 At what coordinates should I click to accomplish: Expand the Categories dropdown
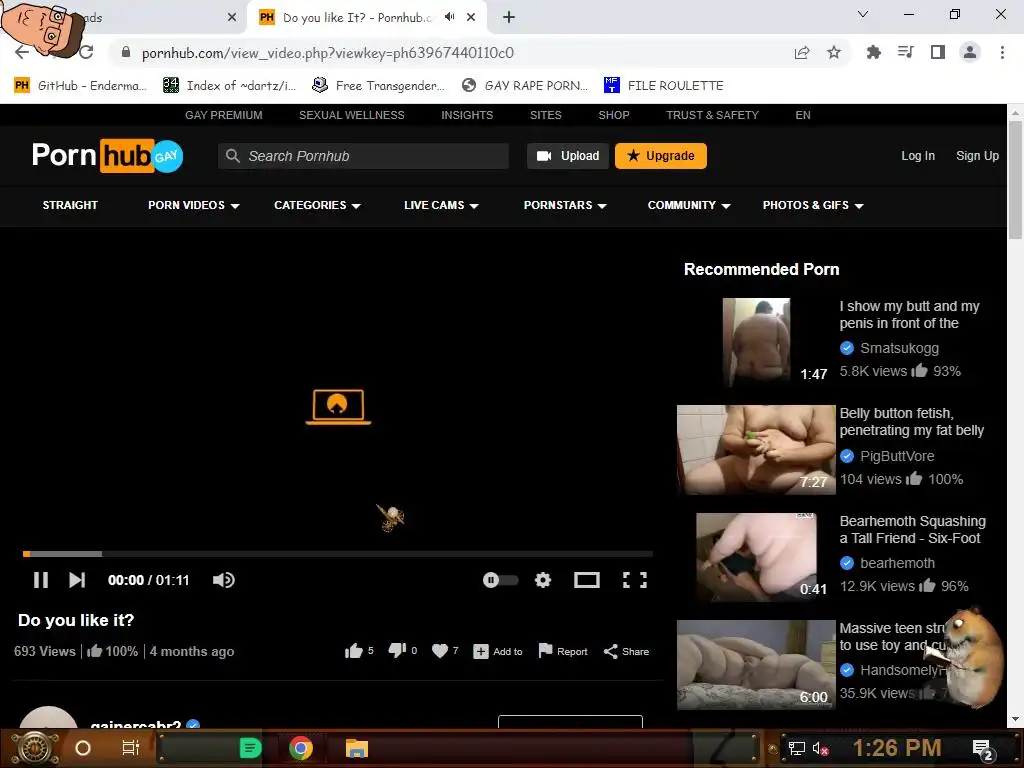tap(317, 205)
